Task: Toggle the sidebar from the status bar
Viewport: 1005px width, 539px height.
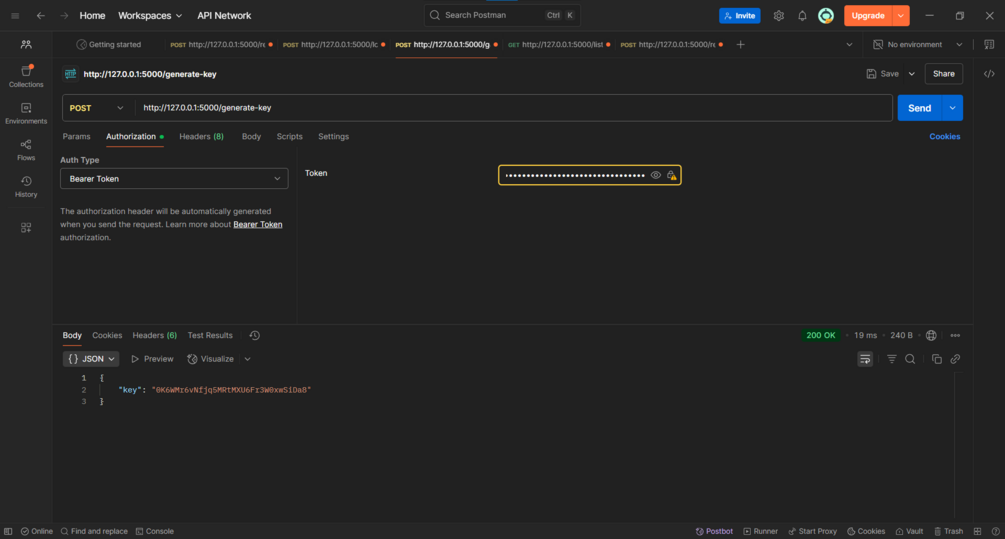Action: point(8,531)
